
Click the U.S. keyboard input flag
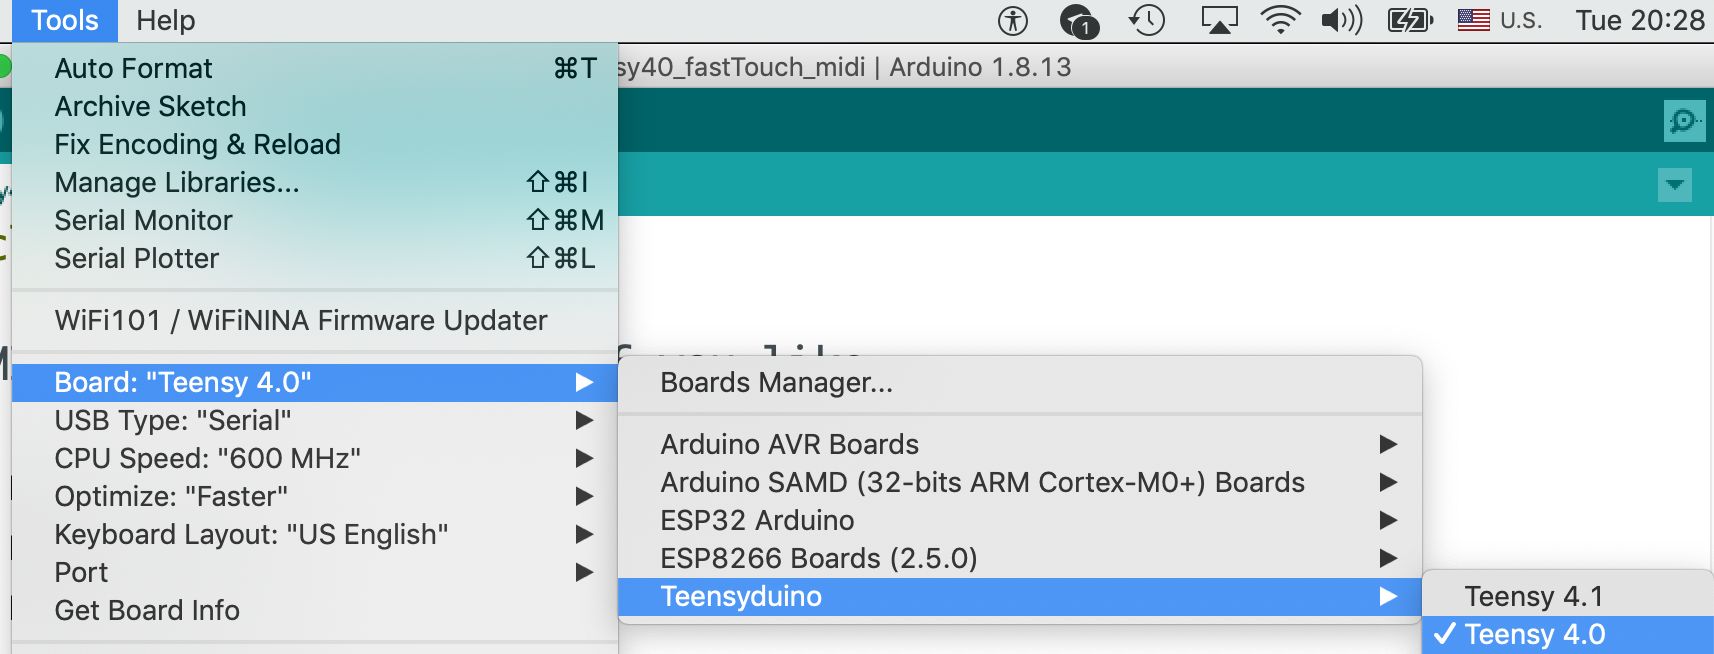[x=1473, y=20]
